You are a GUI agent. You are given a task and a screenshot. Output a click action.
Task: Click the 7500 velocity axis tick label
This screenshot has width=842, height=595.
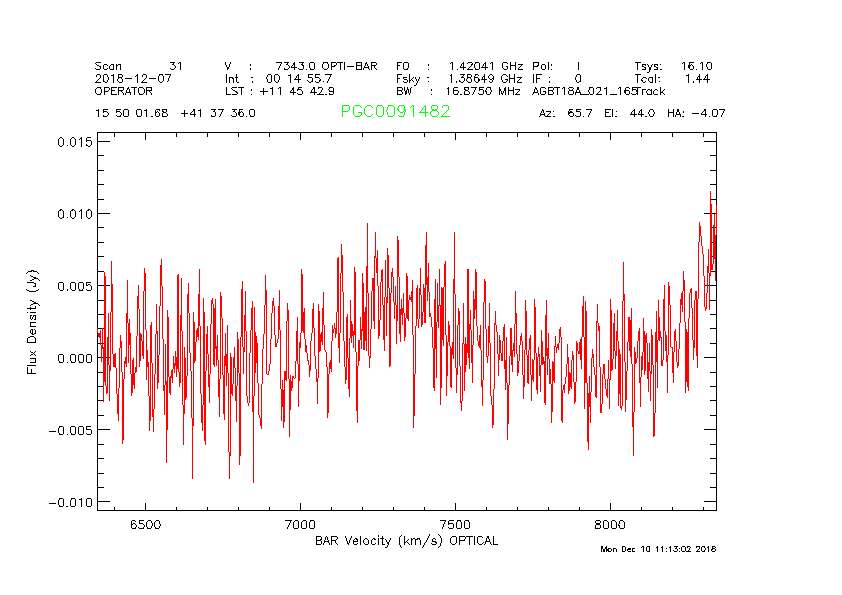455,524
